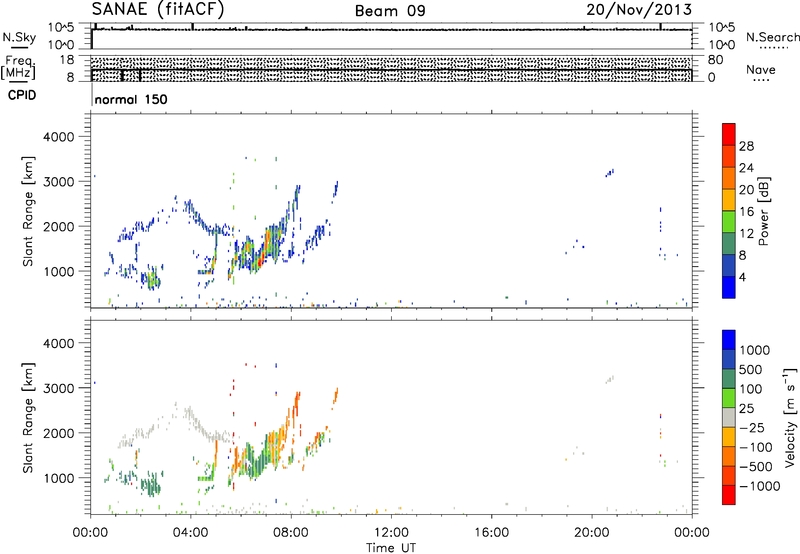Click the 1000 velocity colorbar value
800x554 pixels.
point(754,350)
